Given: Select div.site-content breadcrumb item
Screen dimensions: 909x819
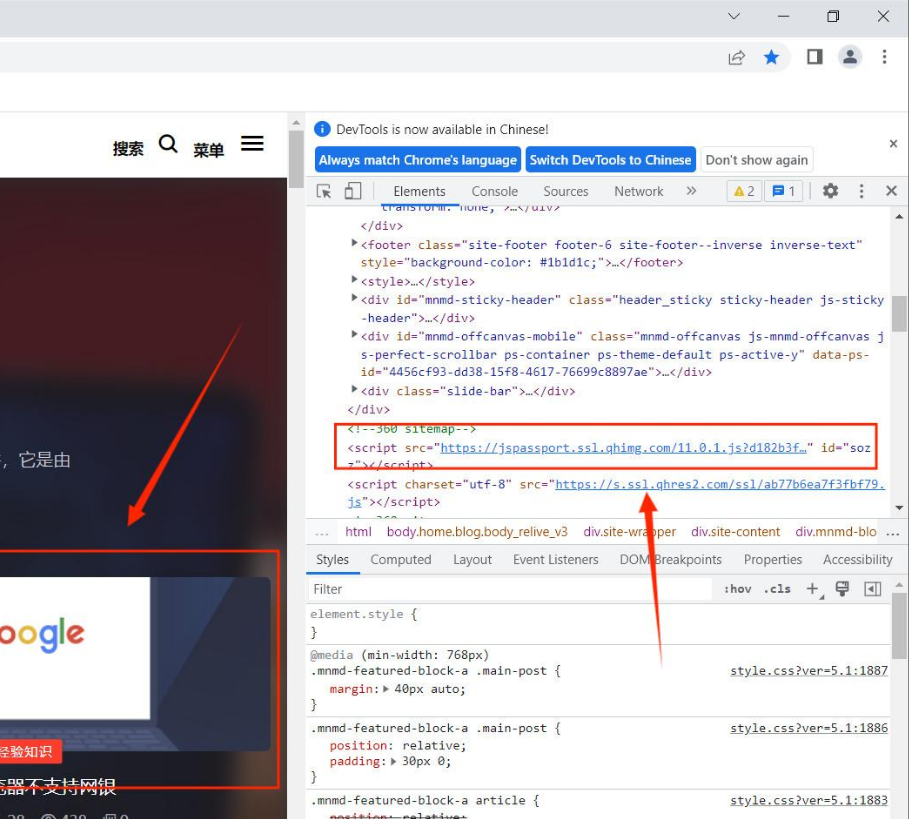Looking at the screenshot, I should click(735, 532).
